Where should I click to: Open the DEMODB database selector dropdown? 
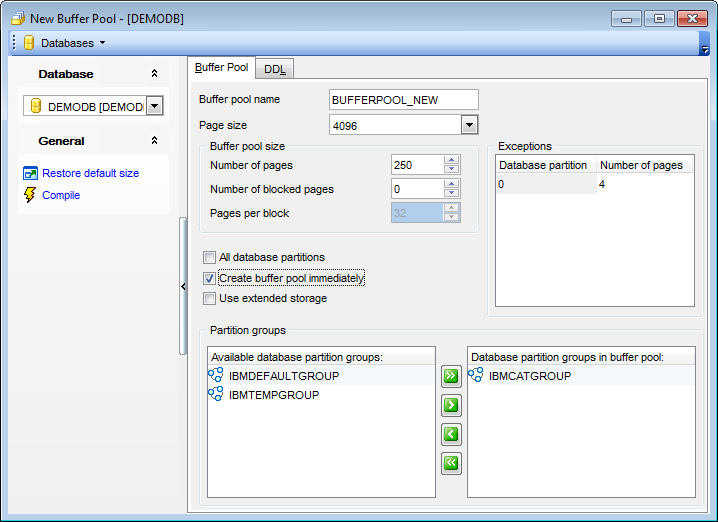coord(155,106)
